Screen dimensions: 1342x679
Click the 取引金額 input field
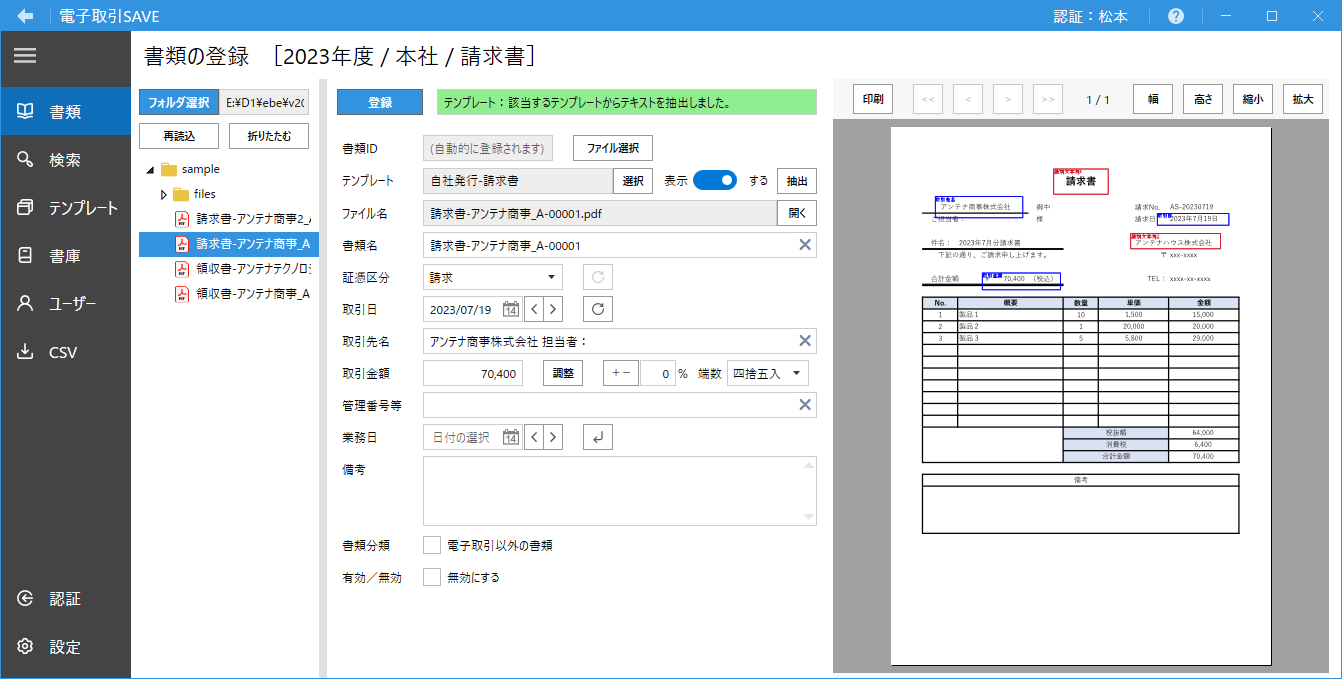[x=473, y=373]
